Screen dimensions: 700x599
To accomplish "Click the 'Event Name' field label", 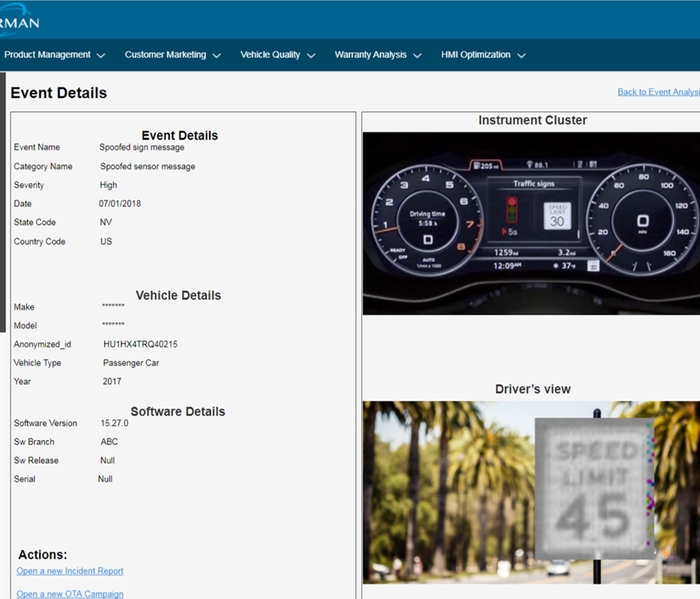I will [37, 147].
